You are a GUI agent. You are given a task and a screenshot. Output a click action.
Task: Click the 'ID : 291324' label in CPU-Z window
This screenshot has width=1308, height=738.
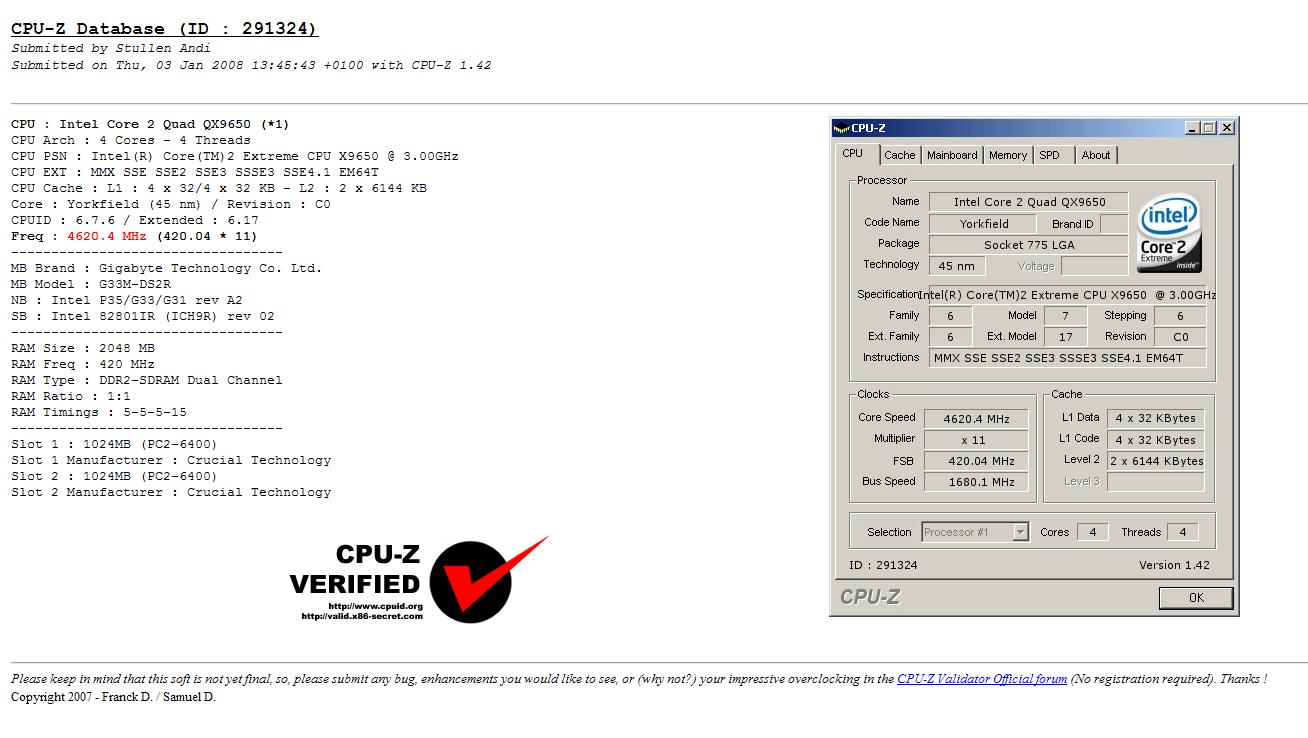coord(883,565)
